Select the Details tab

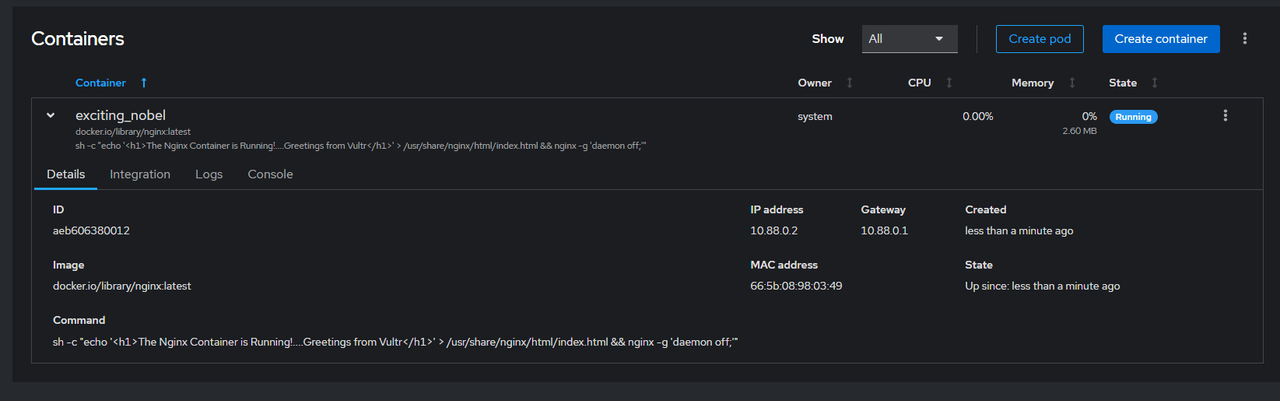(x=66, y=174)
